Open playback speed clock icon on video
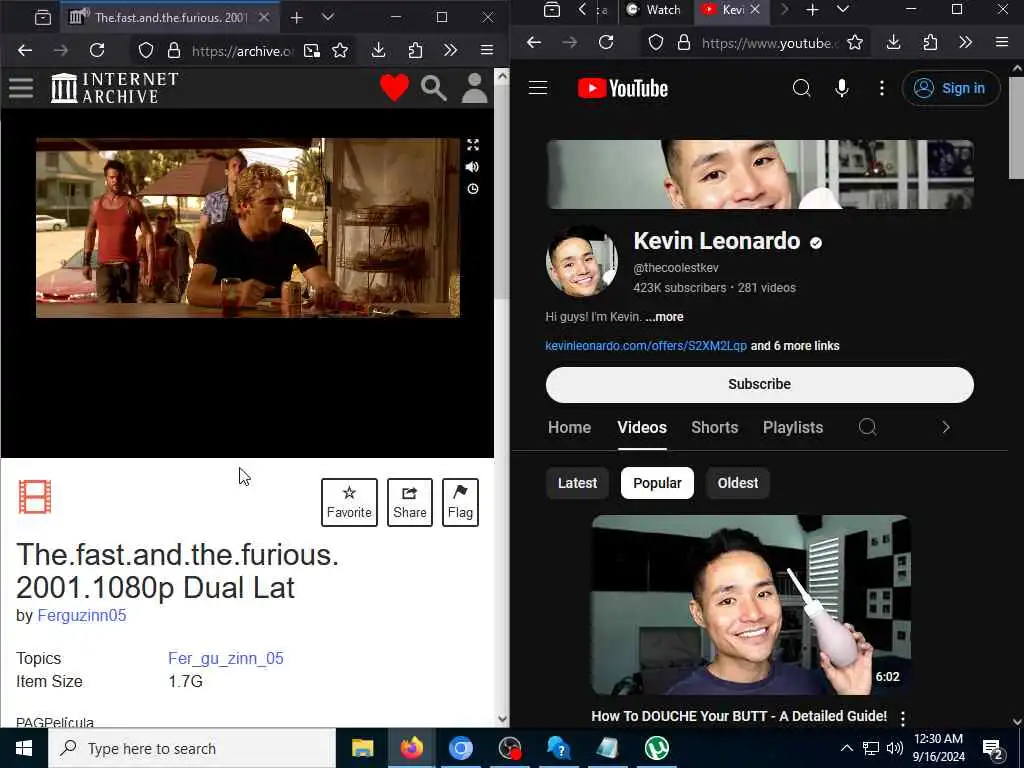This screenshot has height=768, width=1024. coord(473,189)
